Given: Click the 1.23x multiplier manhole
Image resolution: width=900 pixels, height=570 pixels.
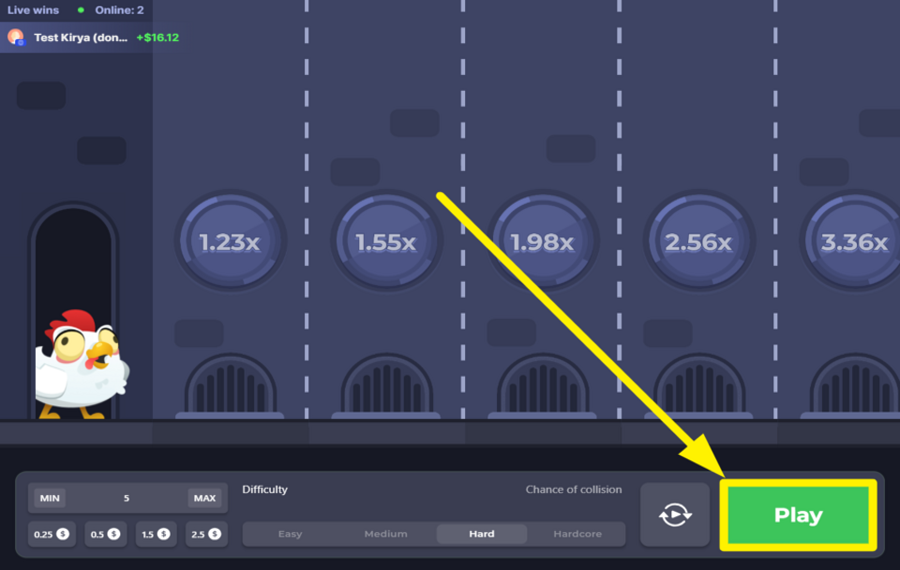Looking at the screenshot, I should pos(230,242).
